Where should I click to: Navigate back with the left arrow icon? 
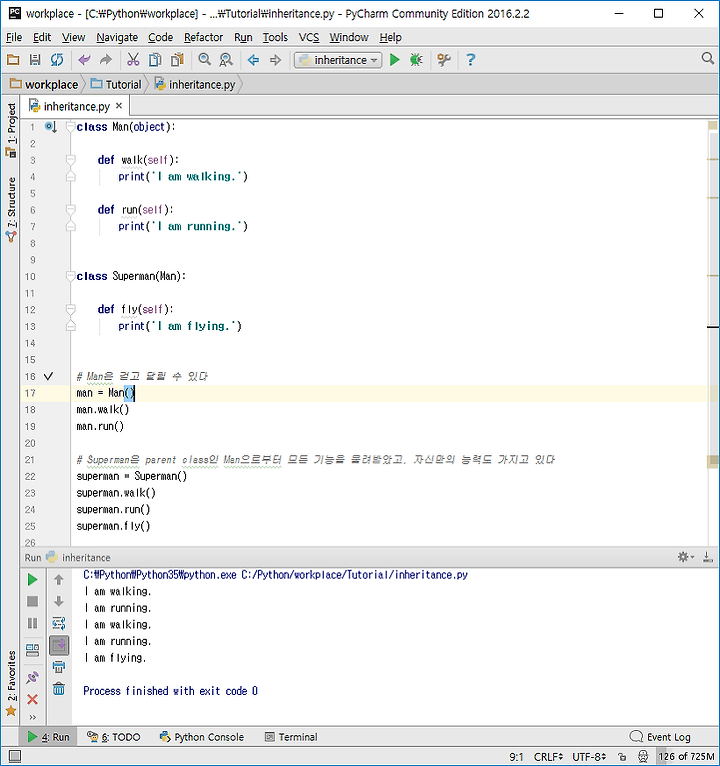pyautogui.click(x=254, y=60)
